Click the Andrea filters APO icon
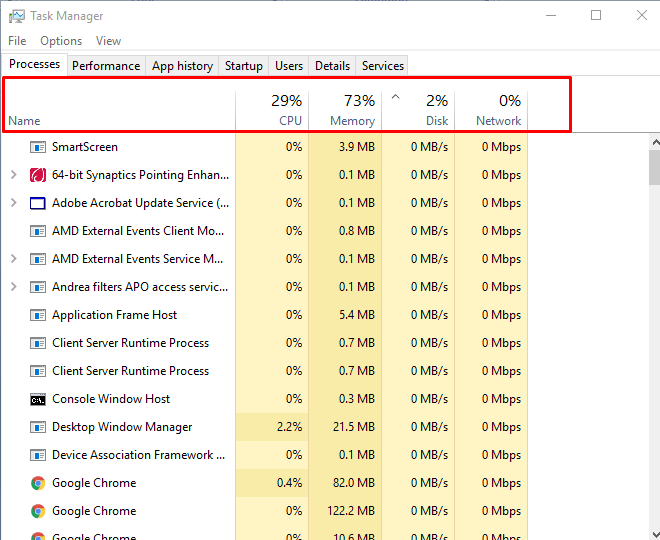The image size is (660, 540). pos(38,287)
